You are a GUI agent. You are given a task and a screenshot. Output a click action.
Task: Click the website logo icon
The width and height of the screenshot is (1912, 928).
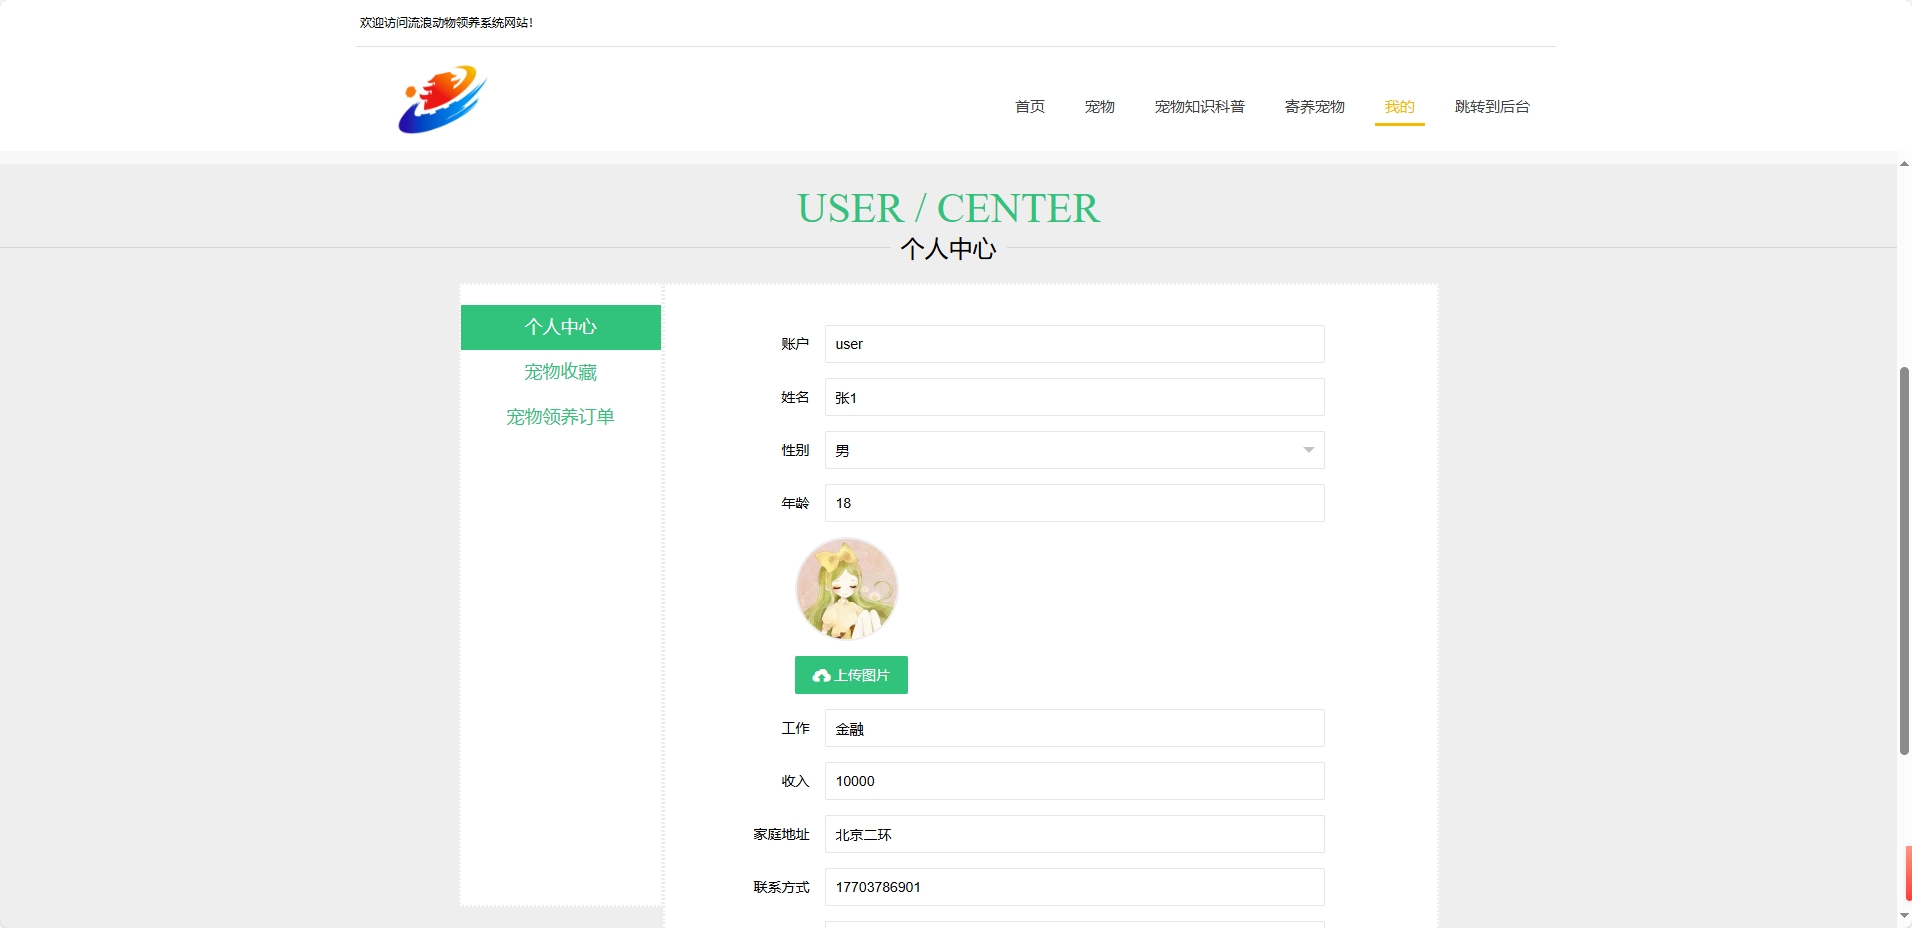tap(441, 99)
